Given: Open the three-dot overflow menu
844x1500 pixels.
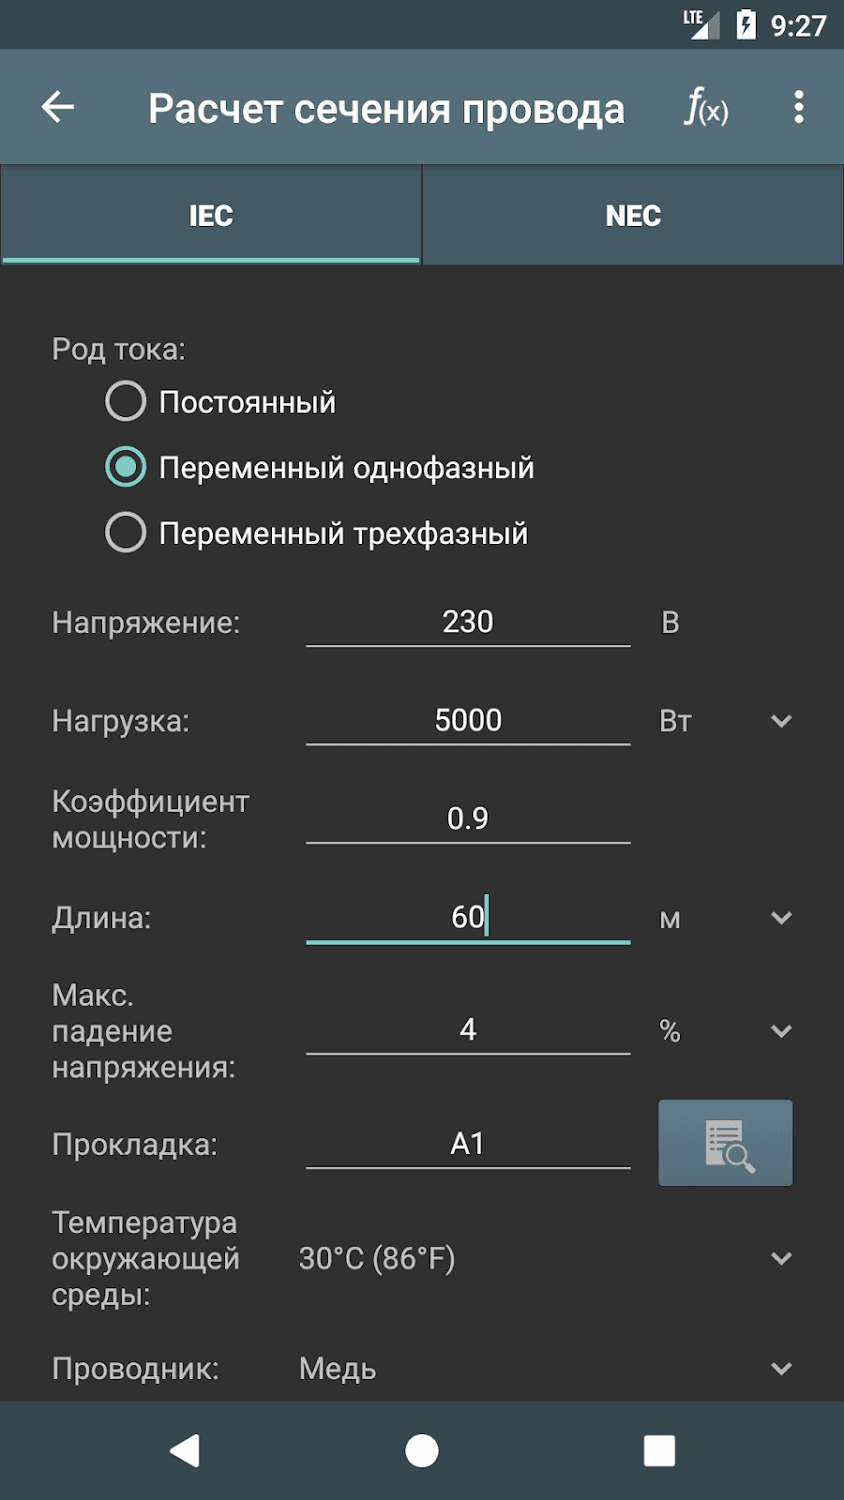Looking at the screenshot, I should pyautogui.click(x=798, y=107).
